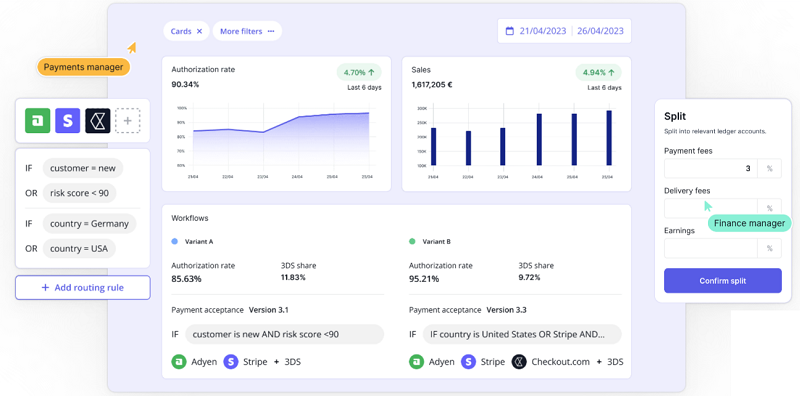Image resolution: width=800 pixels, height=396 pixels.
Task: Click the percent sign beside Earnings
Action: click(x=769, y=249)
